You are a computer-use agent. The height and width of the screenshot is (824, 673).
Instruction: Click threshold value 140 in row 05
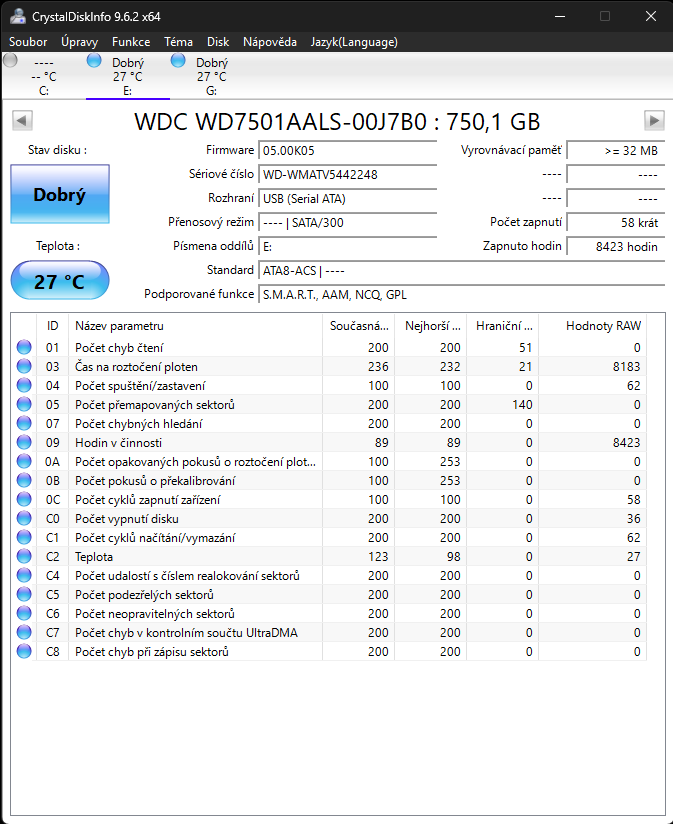click(522, 405)
